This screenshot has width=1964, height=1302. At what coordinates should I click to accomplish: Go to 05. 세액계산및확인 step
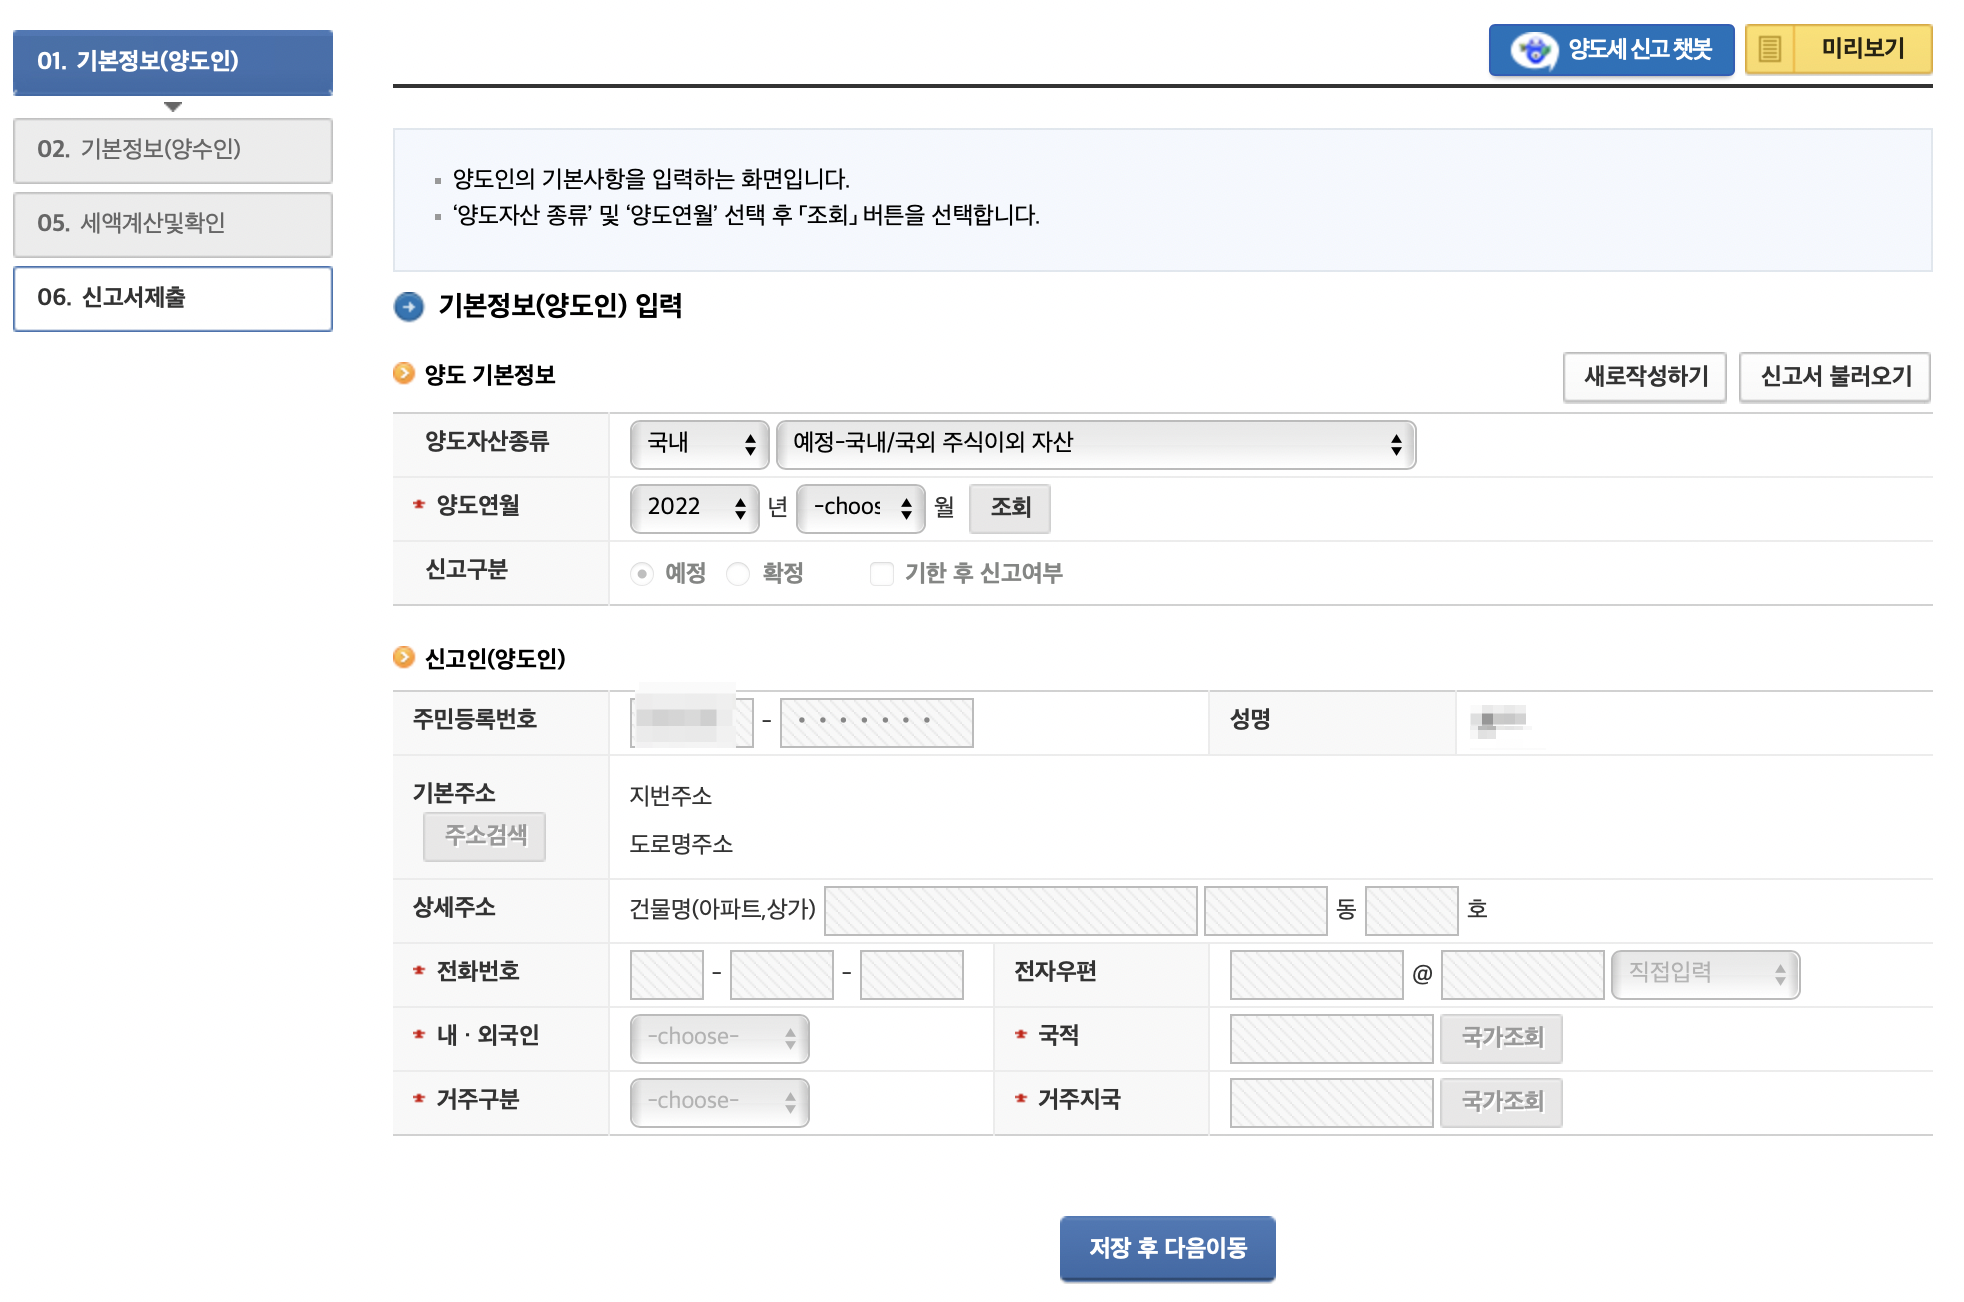172,224
